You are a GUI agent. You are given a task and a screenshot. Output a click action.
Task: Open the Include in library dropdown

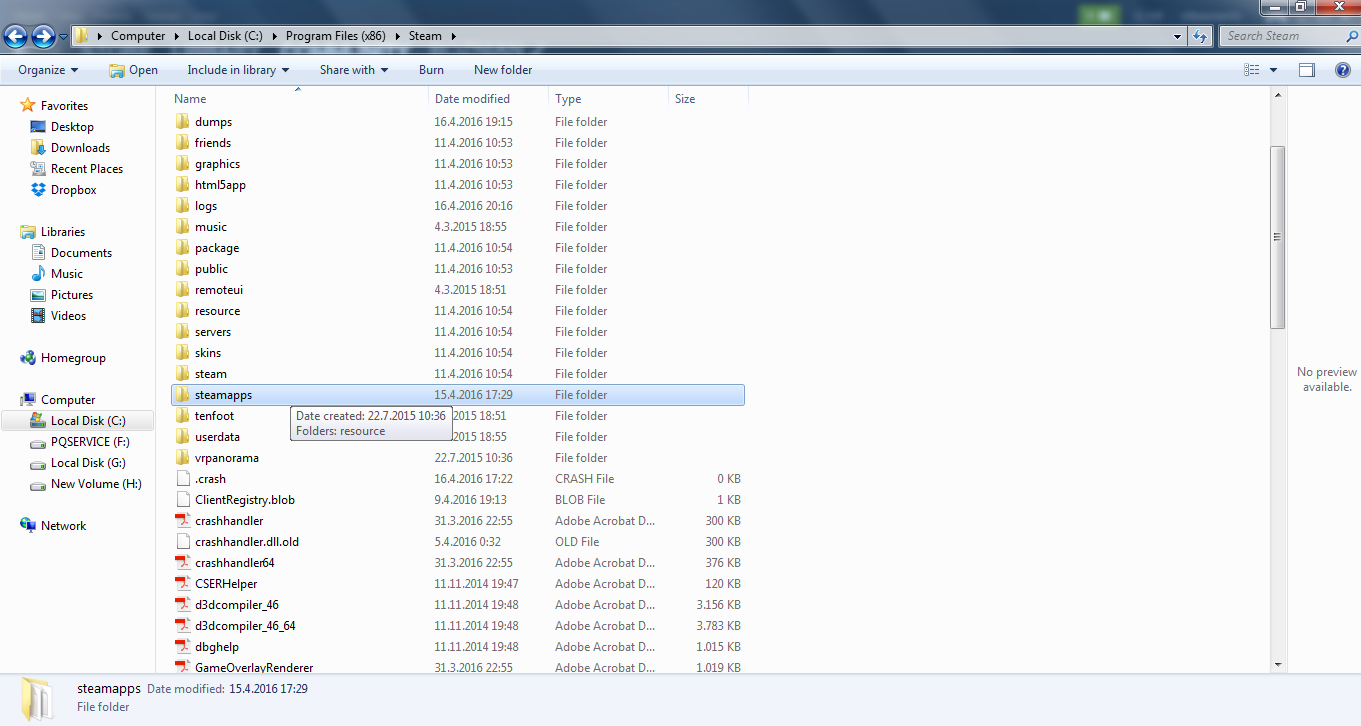(238, 70)
